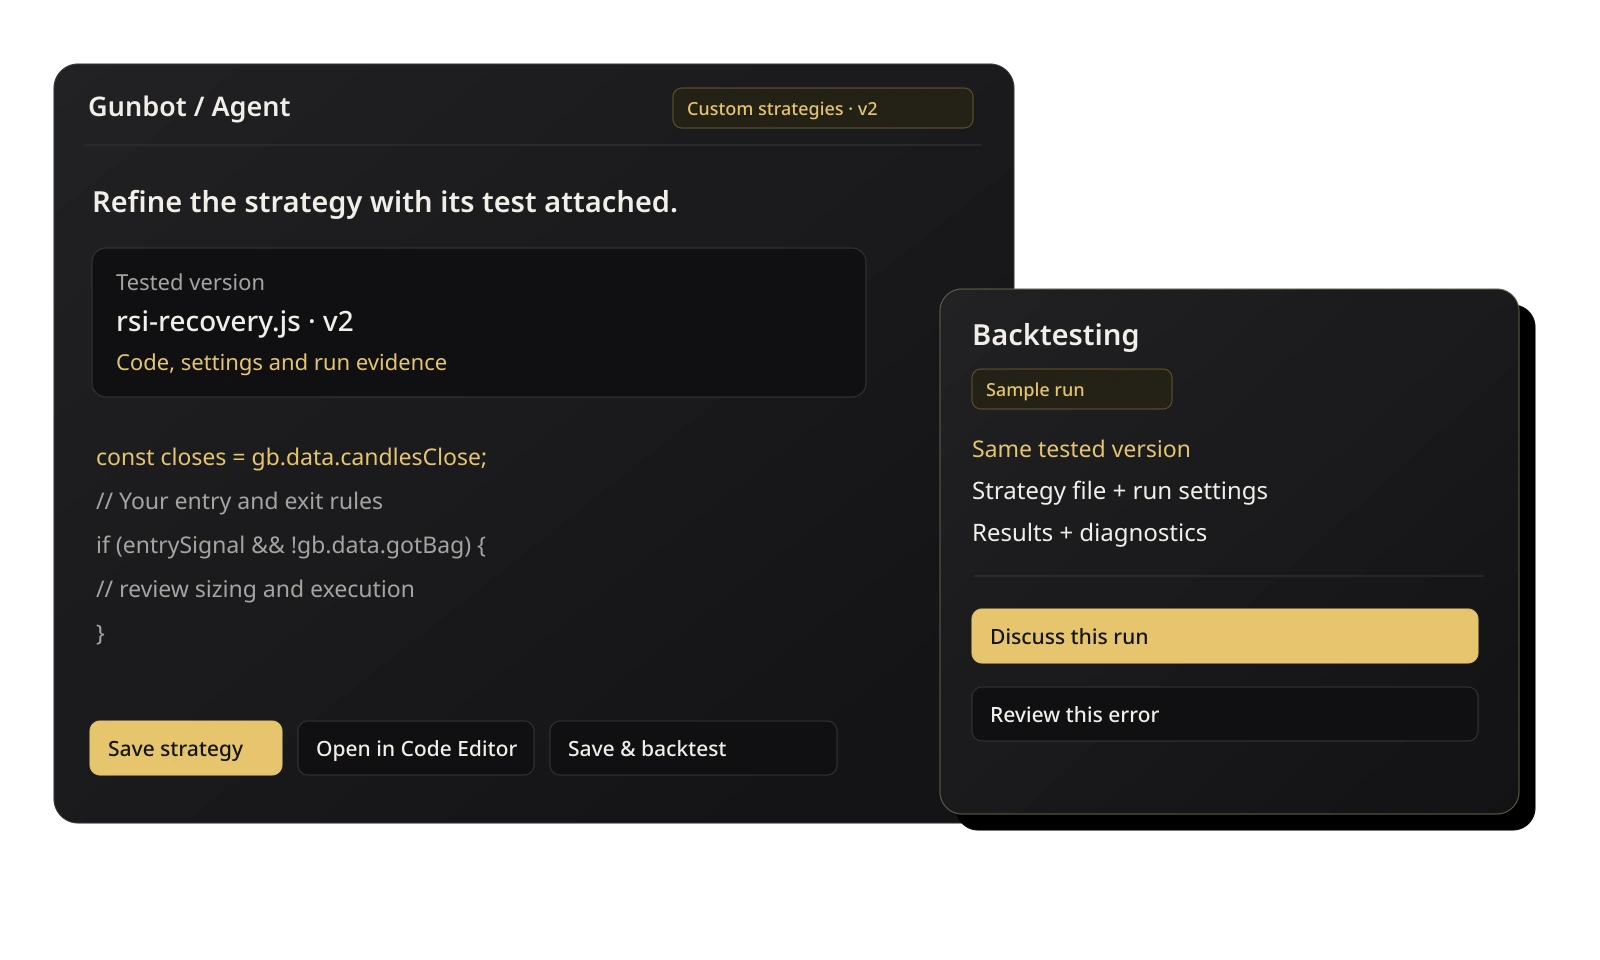Click the Gunbot / Agent title
This screenshot has height=960, width=1600.
189,107
